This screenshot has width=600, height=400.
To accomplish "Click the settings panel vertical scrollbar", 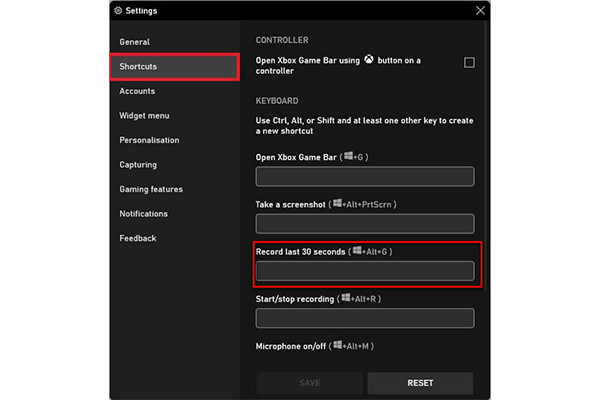I will point(486,157).
